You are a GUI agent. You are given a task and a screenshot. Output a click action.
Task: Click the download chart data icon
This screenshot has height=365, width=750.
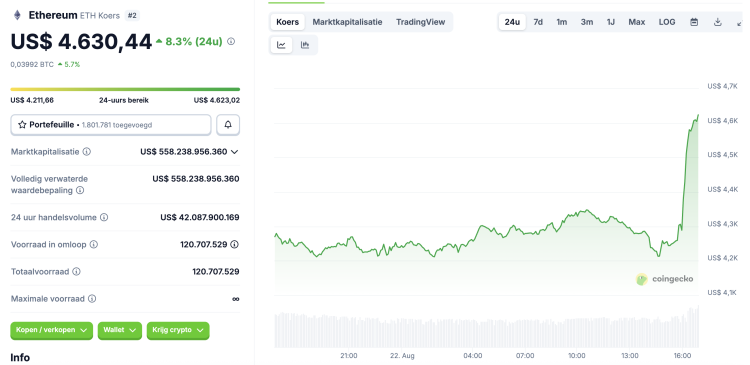pyautogui.click(x=717, y=22)
